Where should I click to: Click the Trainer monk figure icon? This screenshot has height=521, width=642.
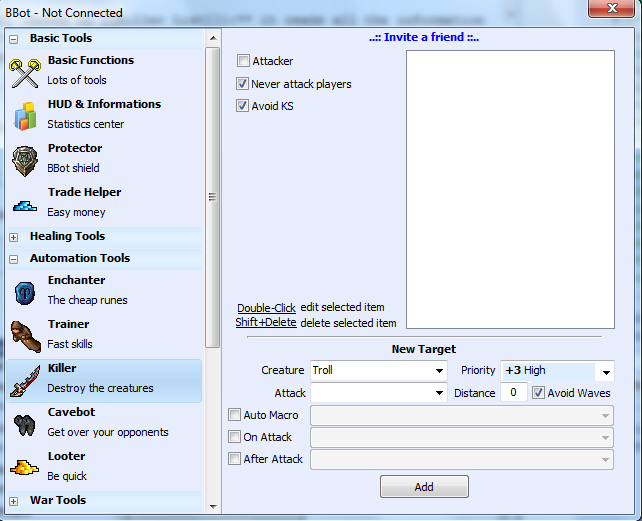coord(25,337)
